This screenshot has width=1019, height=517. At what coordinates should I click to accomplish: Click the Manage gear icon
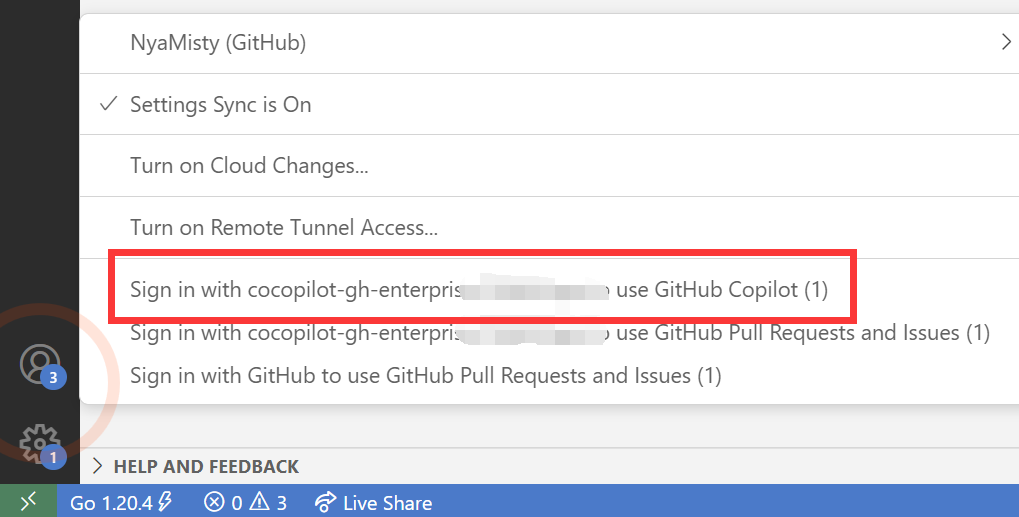tap(39, 441)
